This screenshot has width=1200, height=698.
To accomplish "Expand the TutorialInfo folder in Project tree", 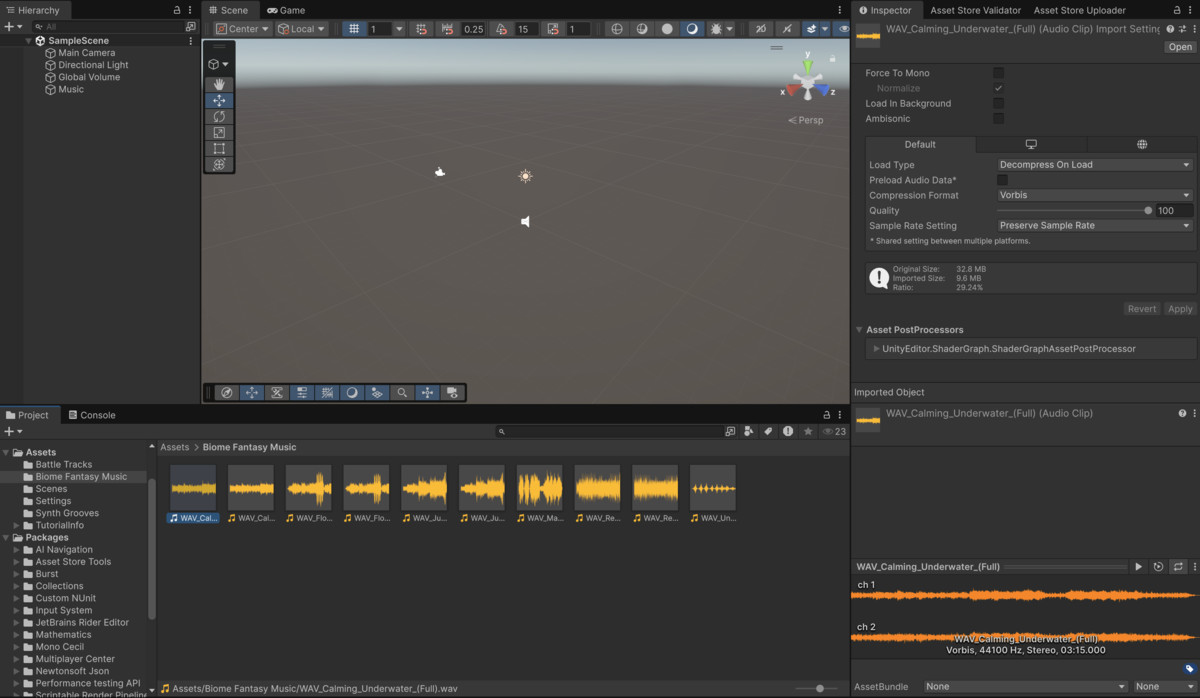I will coord(17,525).
